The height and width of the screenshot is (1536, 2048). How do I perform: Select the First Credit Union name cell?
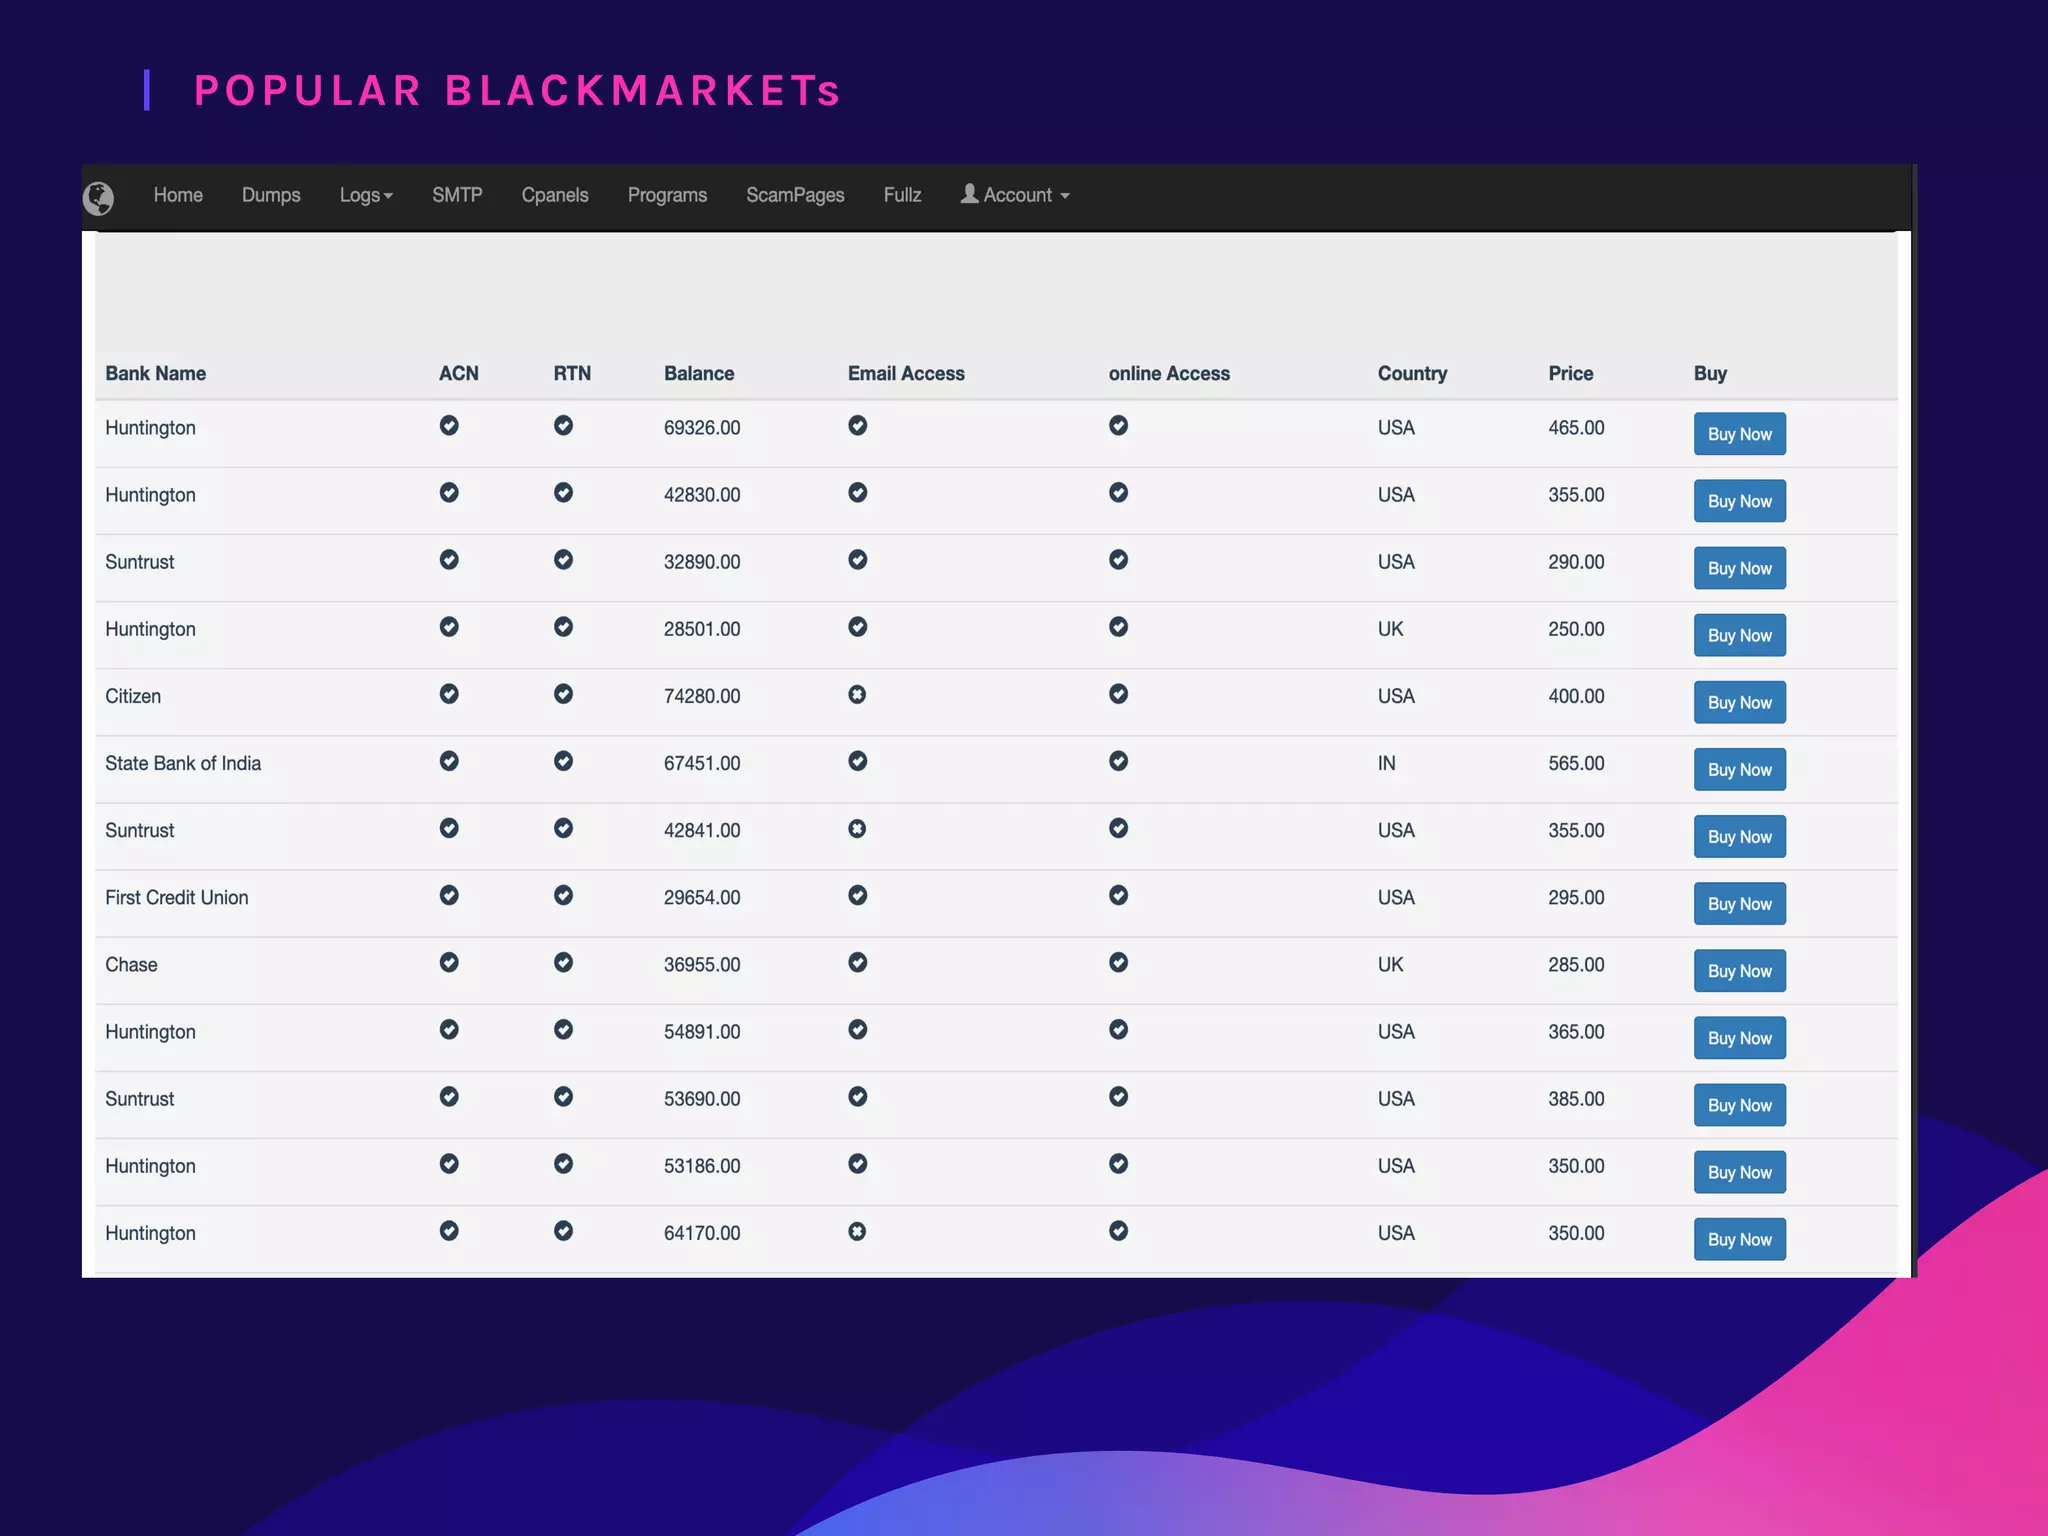point(177,897)
